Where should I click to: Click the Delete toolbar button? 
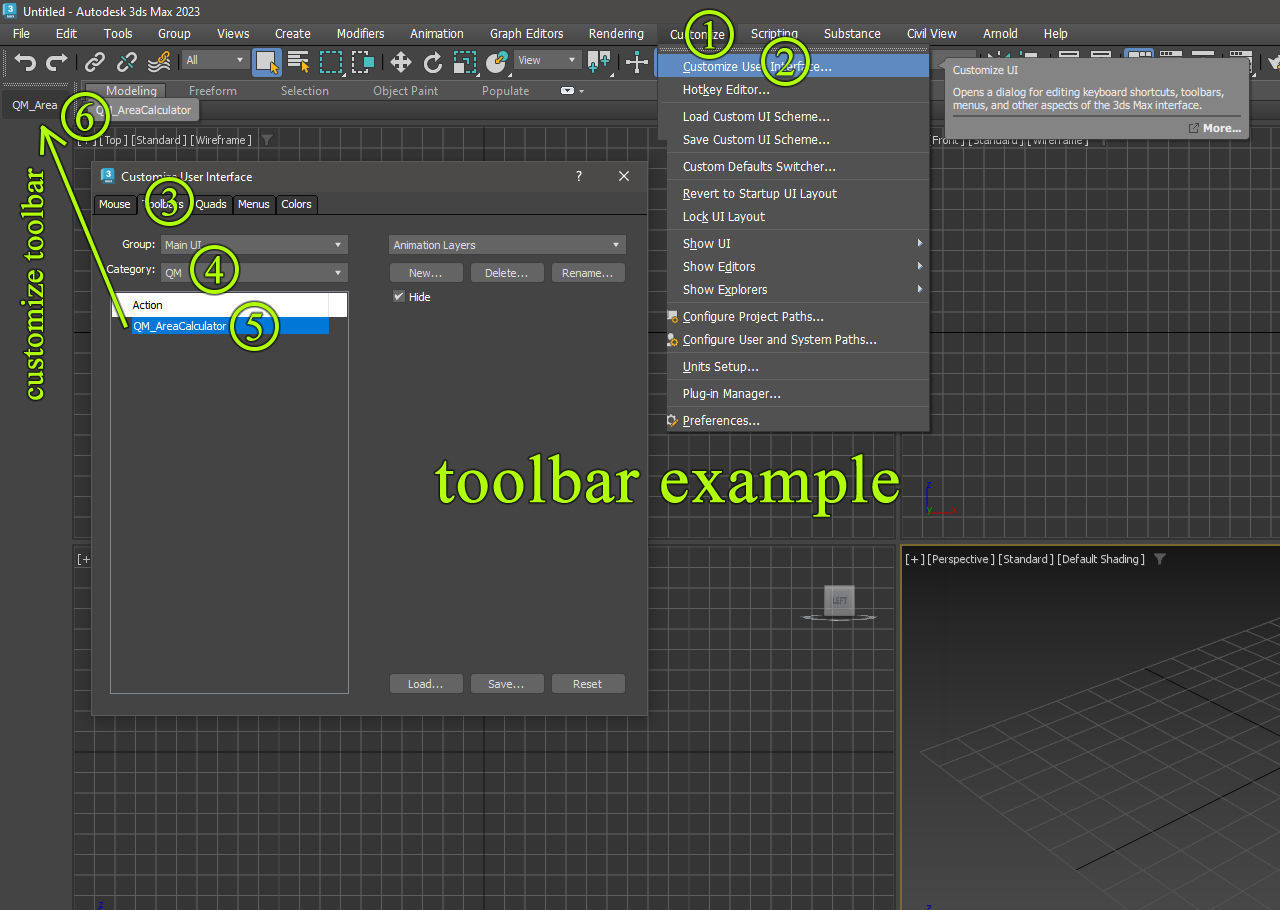[507, 273]
